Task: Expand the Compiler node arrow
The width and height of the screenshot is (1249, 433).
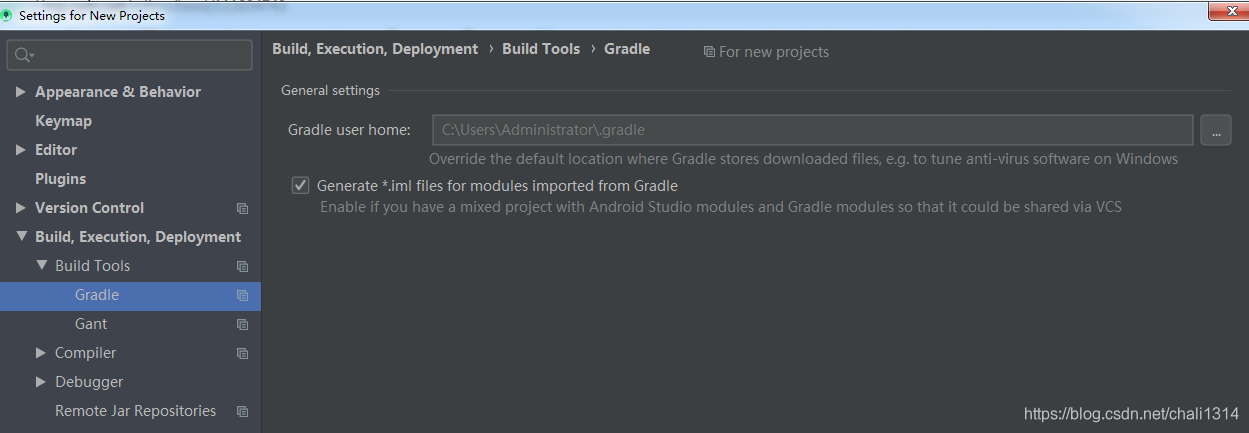Action: click(x=41, y=353)
